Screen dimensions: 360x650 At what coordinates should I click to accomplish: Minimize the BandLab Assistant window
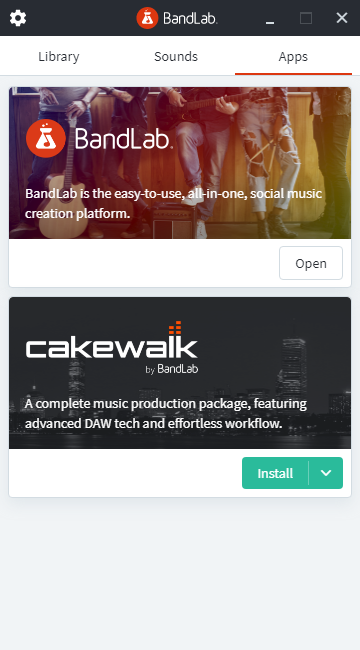point(270,18)
